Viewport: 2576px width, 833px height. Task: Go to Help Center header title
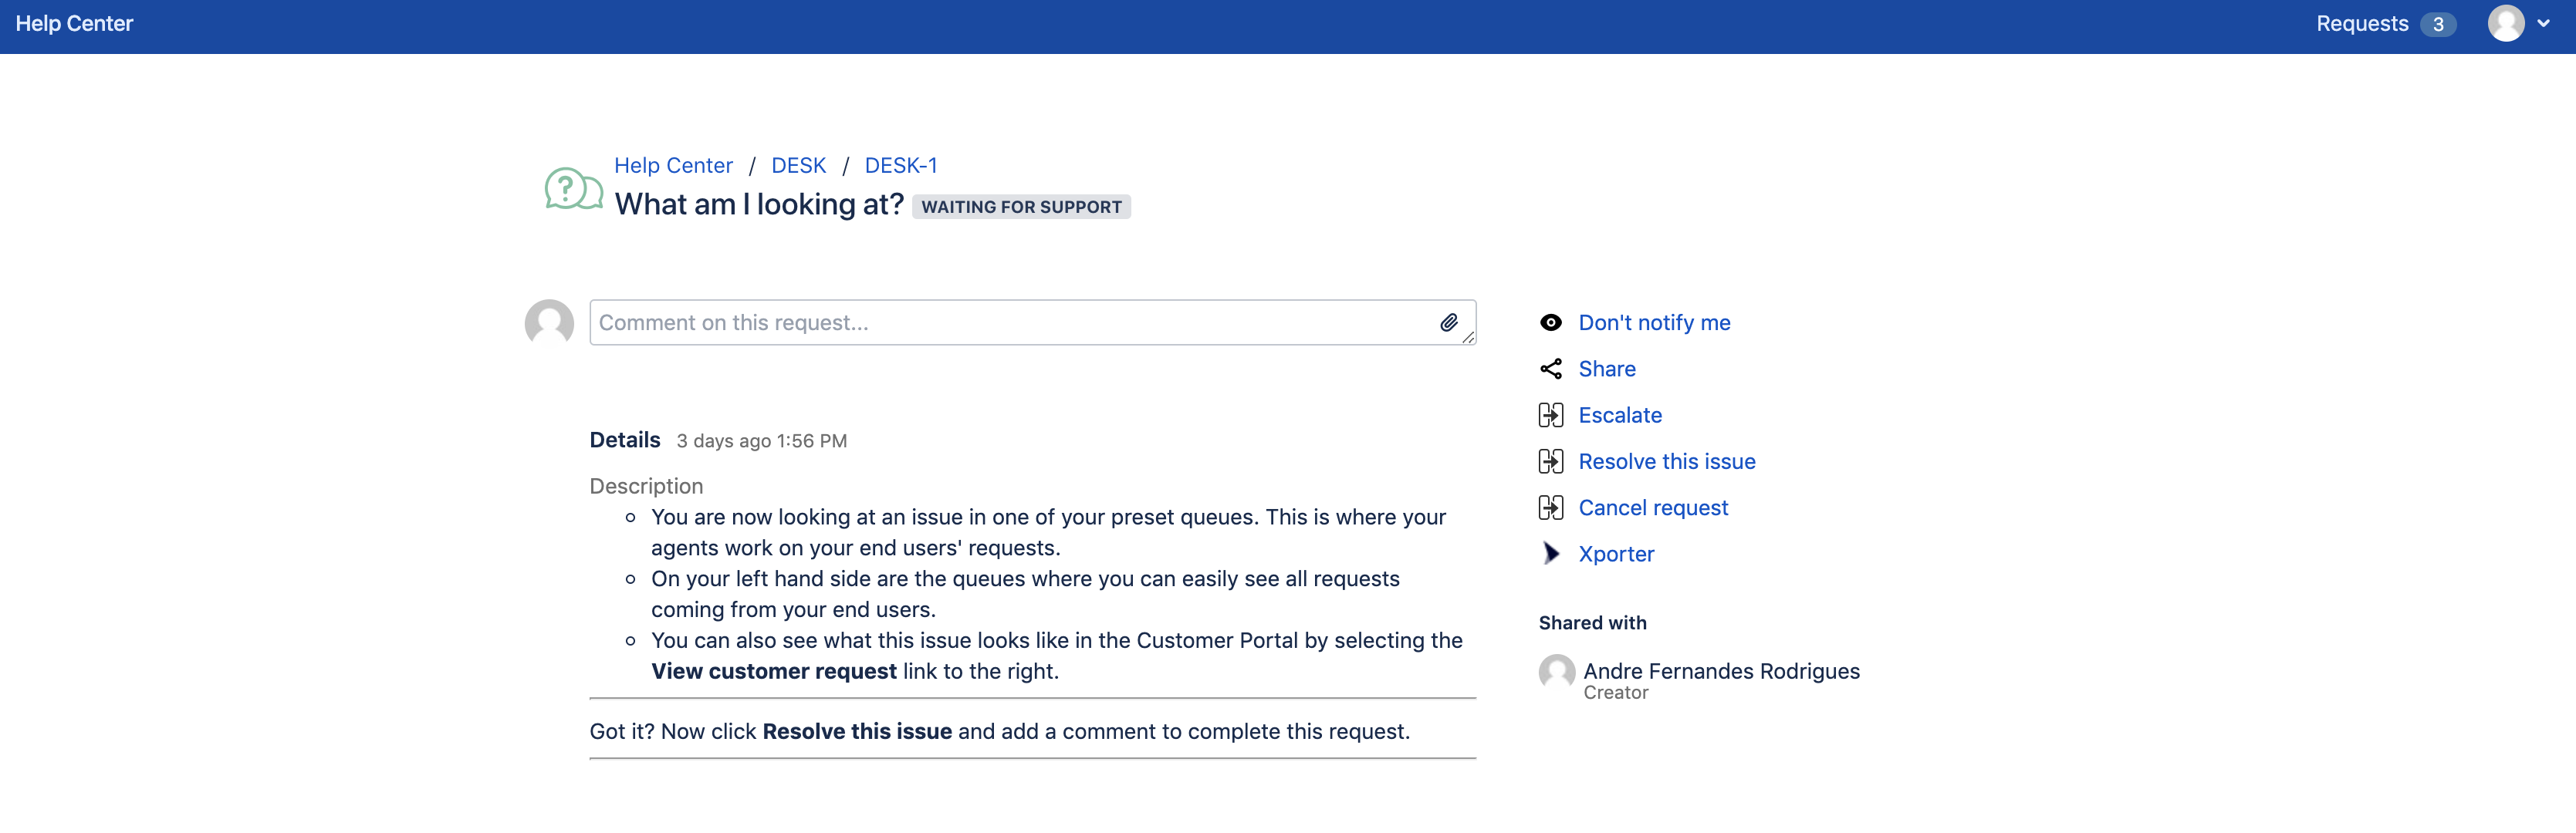[x=74, y=24]
